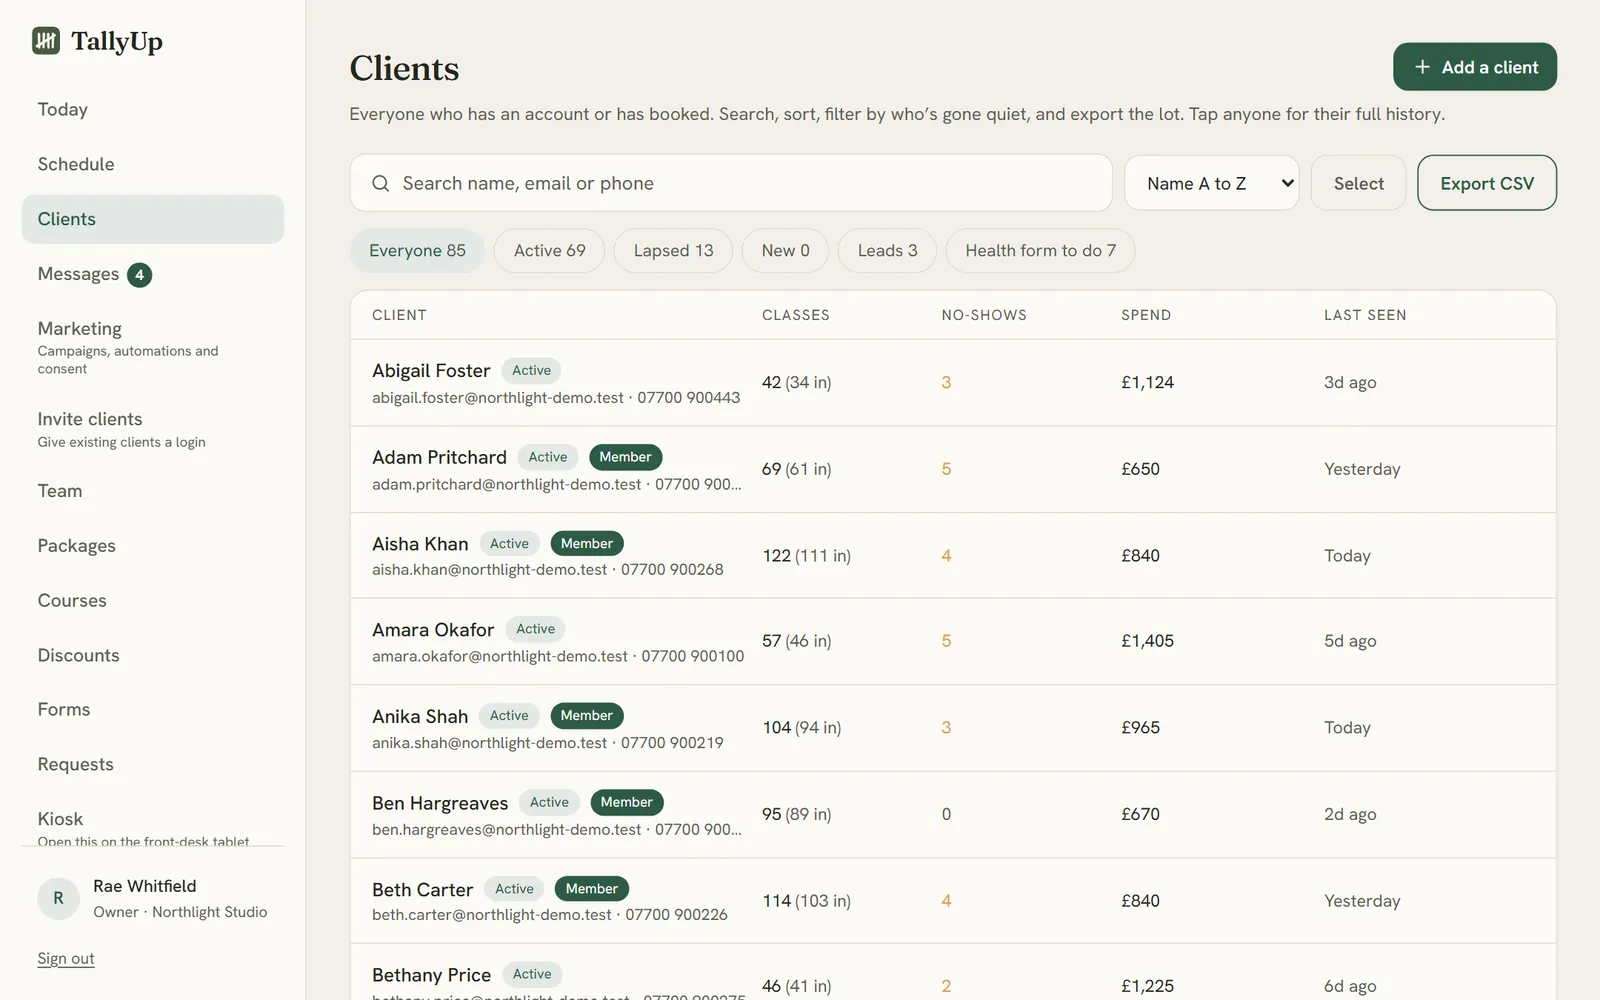The width and height of the screenshot is (1600, 1000).
Task: Click Member badge on Aisha Khan
Action: [x=587, y=544]
